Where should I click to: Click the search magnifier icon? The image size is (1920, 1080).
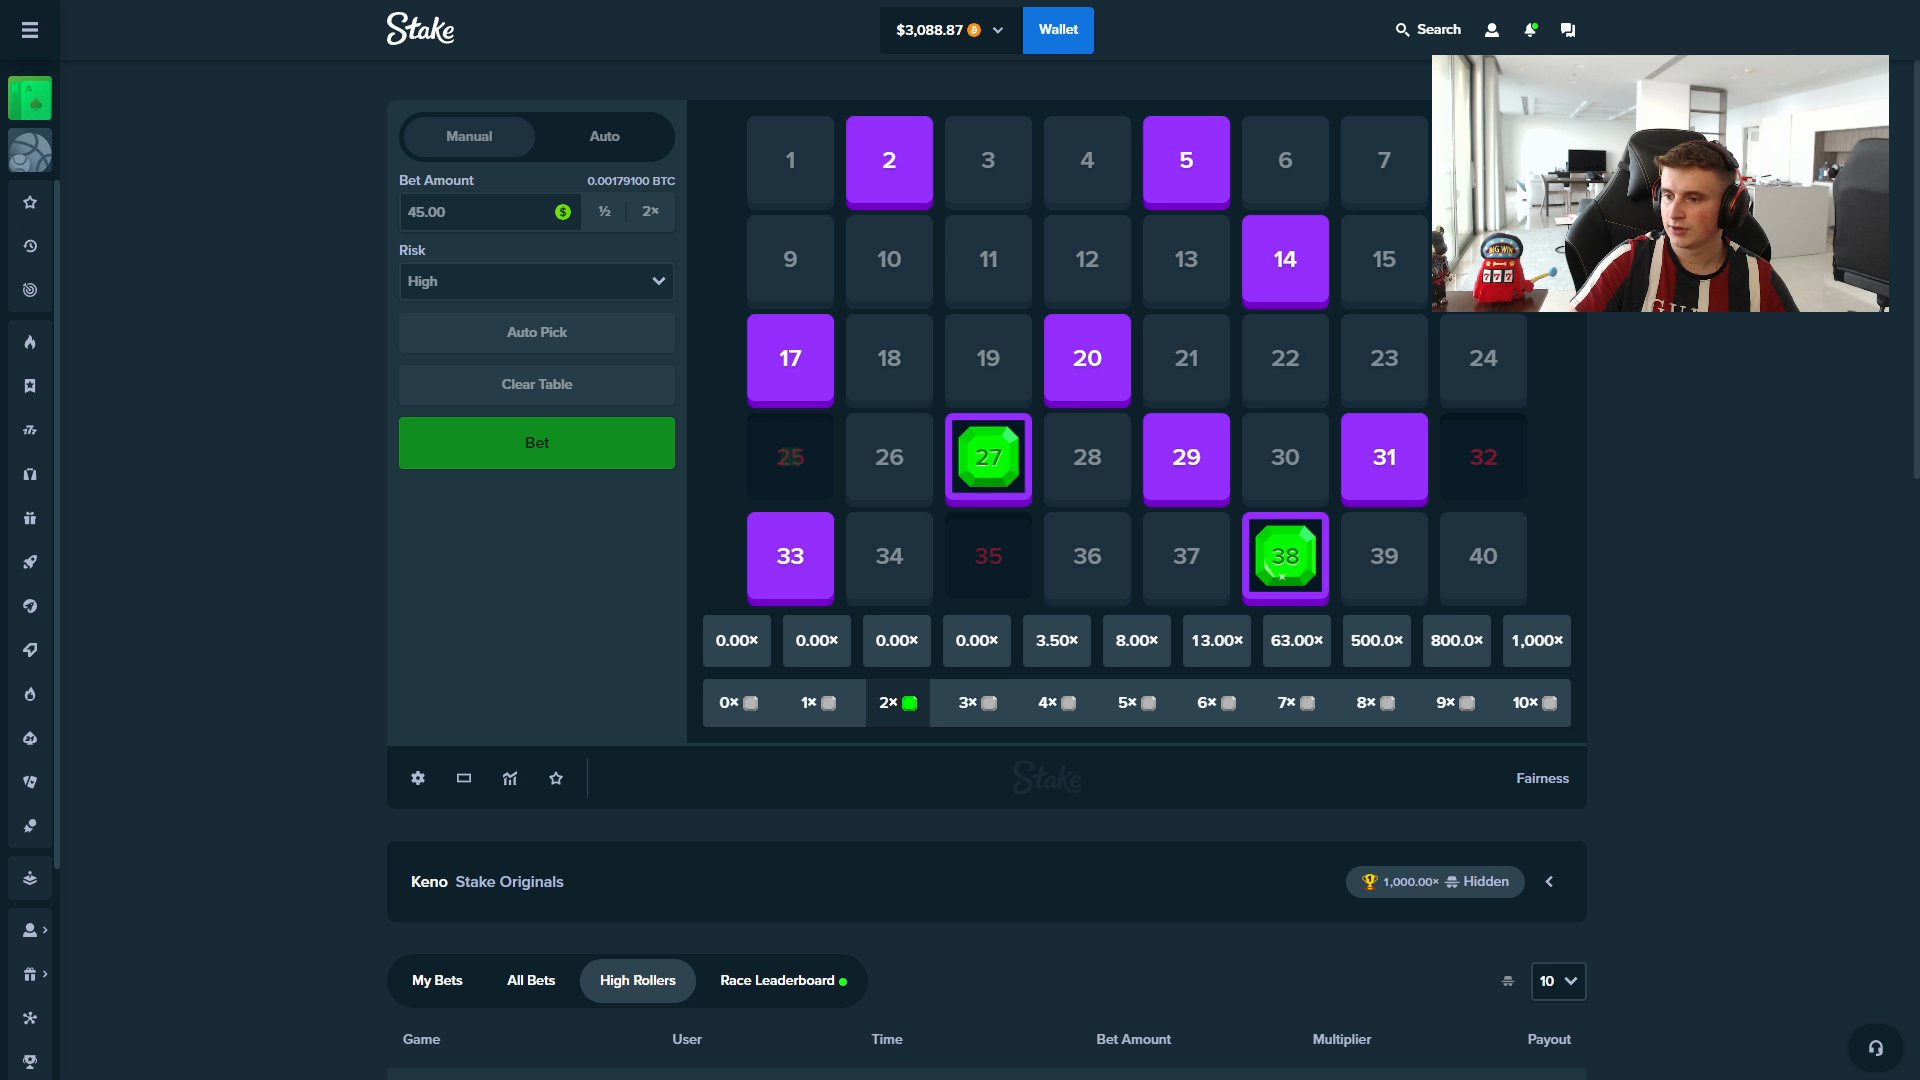coord(1402,30)
